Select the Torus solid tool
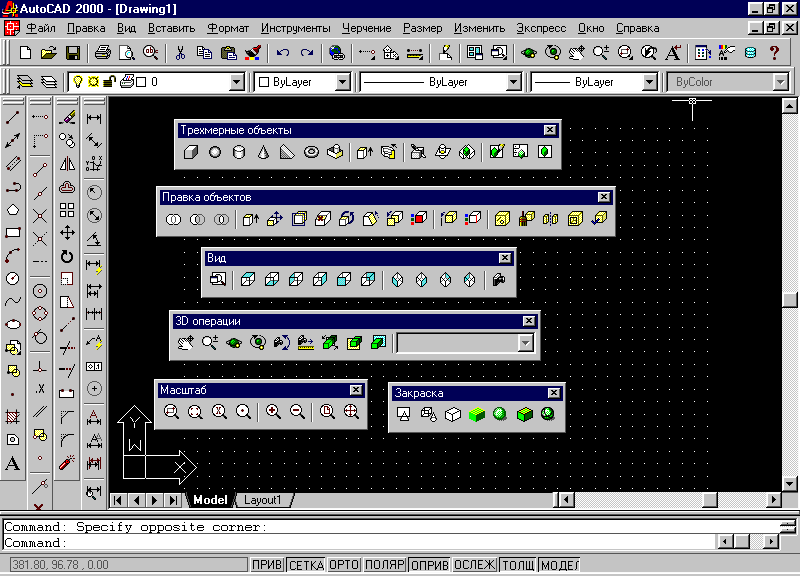This screenshot has height=576, width=800. [311, 152]
